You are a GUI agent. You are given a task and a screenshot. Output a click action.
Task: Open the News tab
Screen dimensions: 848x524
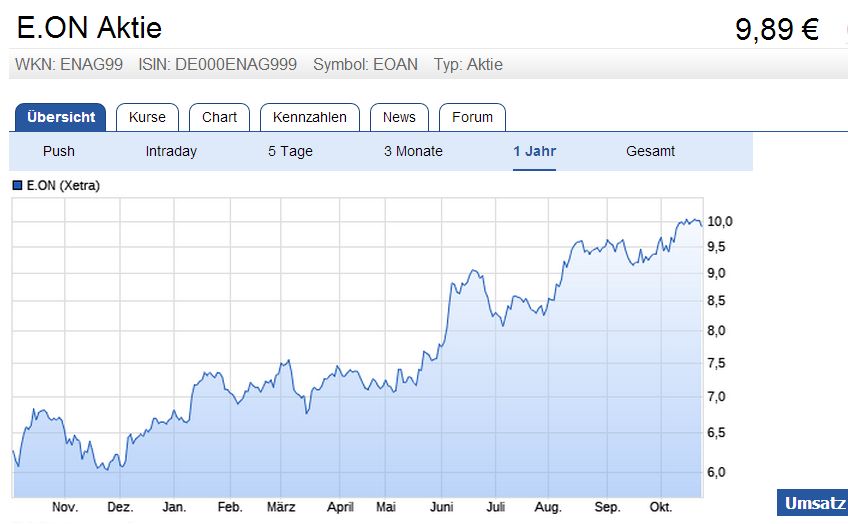pos(399,117)
